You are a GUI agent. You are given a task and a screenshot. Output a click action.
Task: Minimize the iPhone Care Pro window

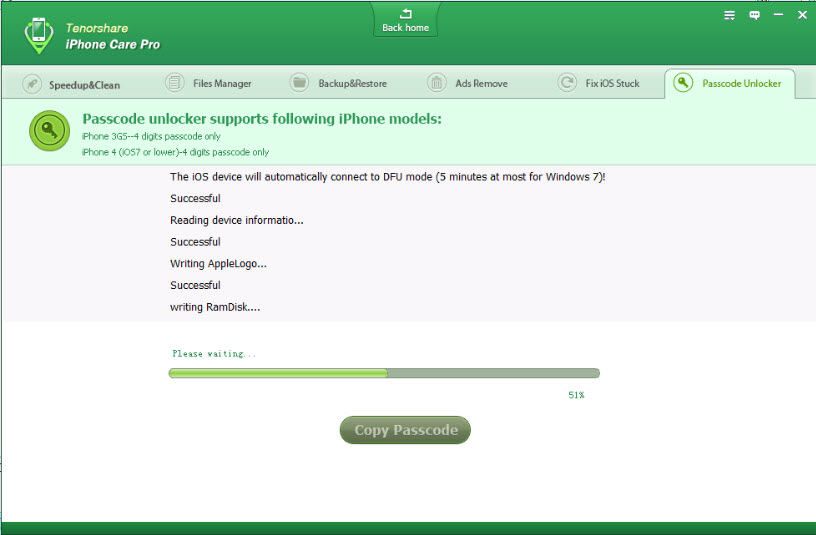779,15
